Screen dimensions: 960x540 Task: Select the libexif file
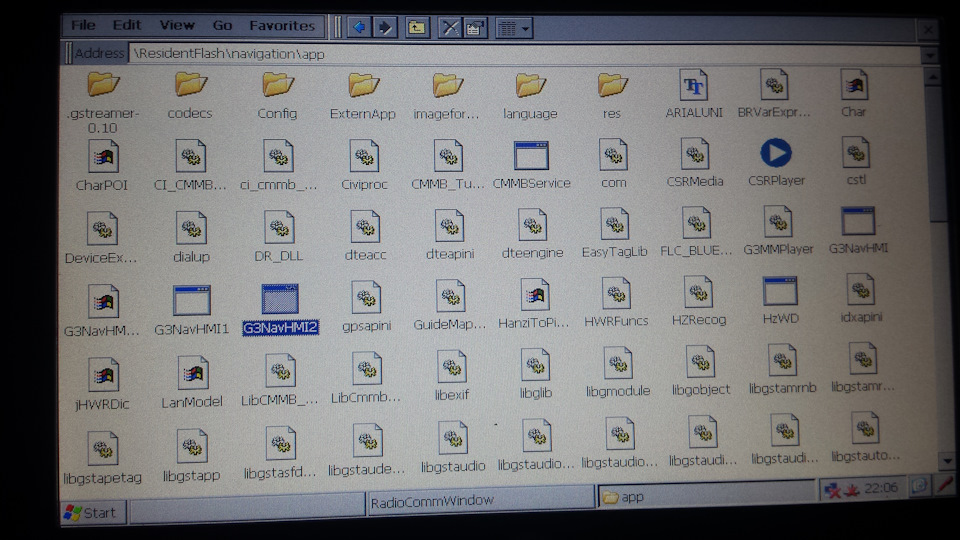[x=452, y=376]
